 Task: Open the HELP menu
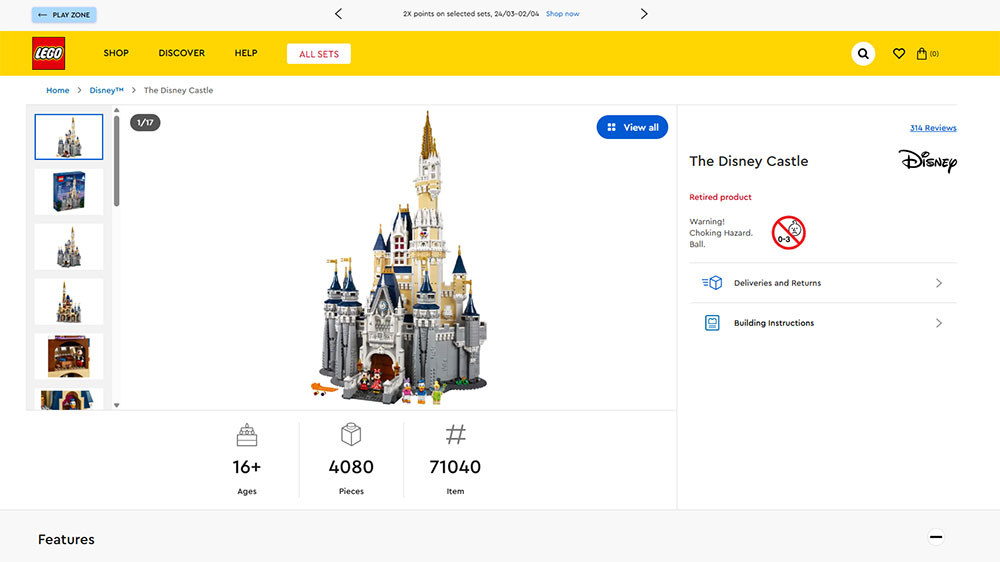click(246, 53)
